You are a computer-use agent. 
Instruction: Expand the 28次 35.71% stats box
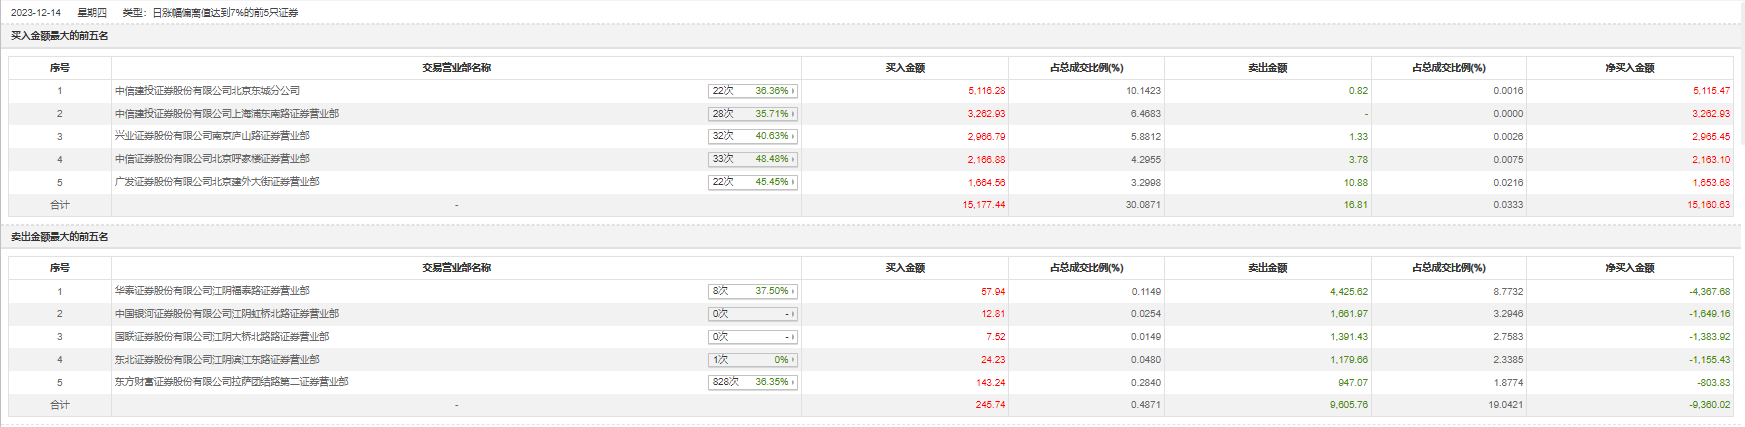(753, 114)
